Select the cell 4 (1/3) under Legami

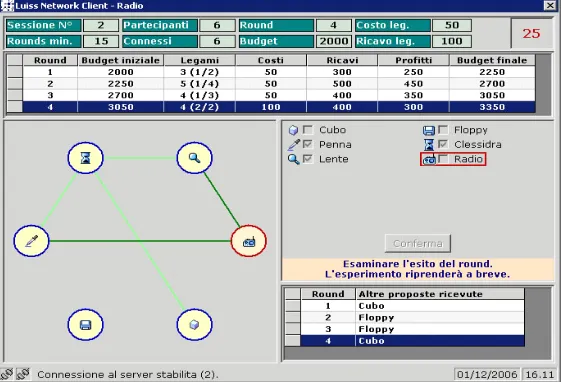pos(200,95)
